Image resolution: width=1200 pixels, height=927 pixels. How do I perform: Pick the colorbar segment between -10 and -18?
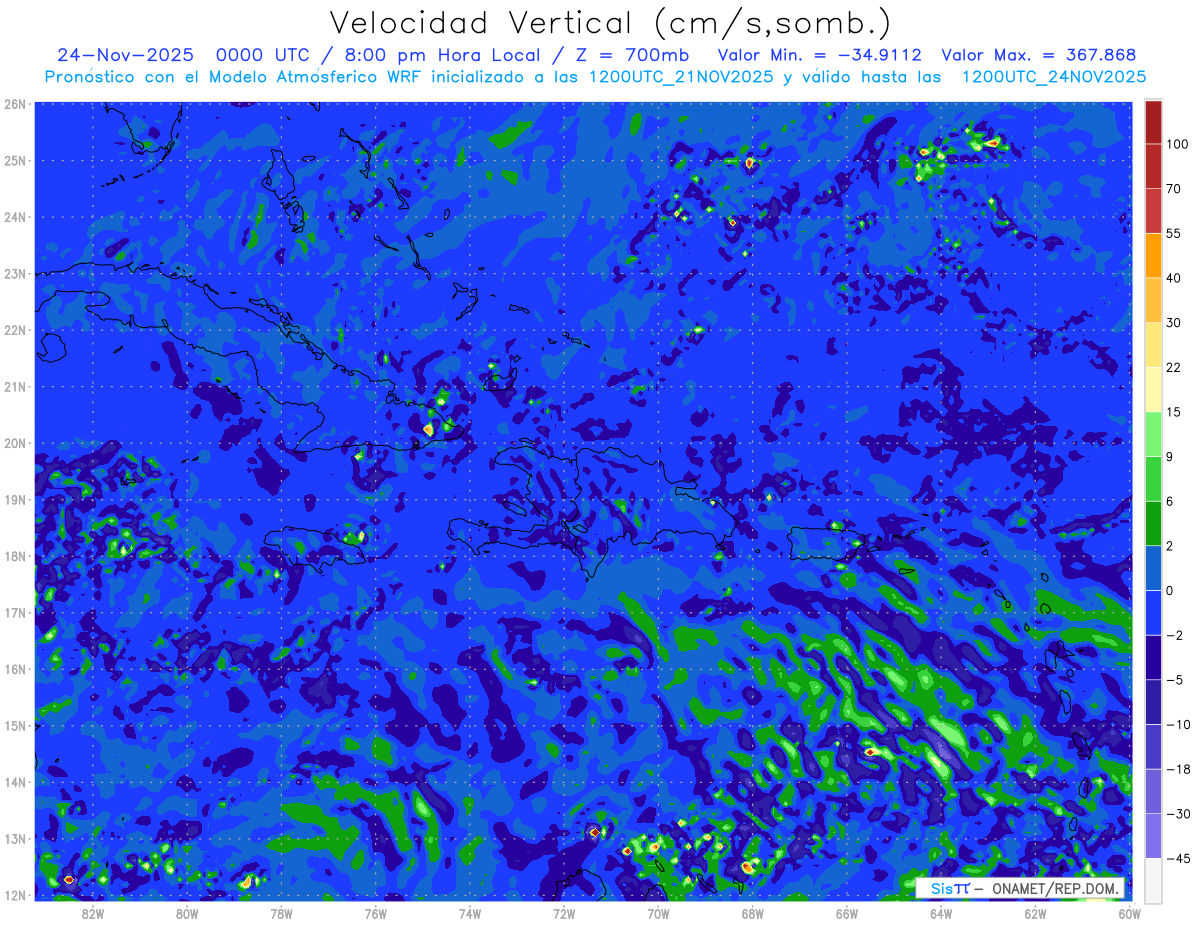(x=1153, y=746)
